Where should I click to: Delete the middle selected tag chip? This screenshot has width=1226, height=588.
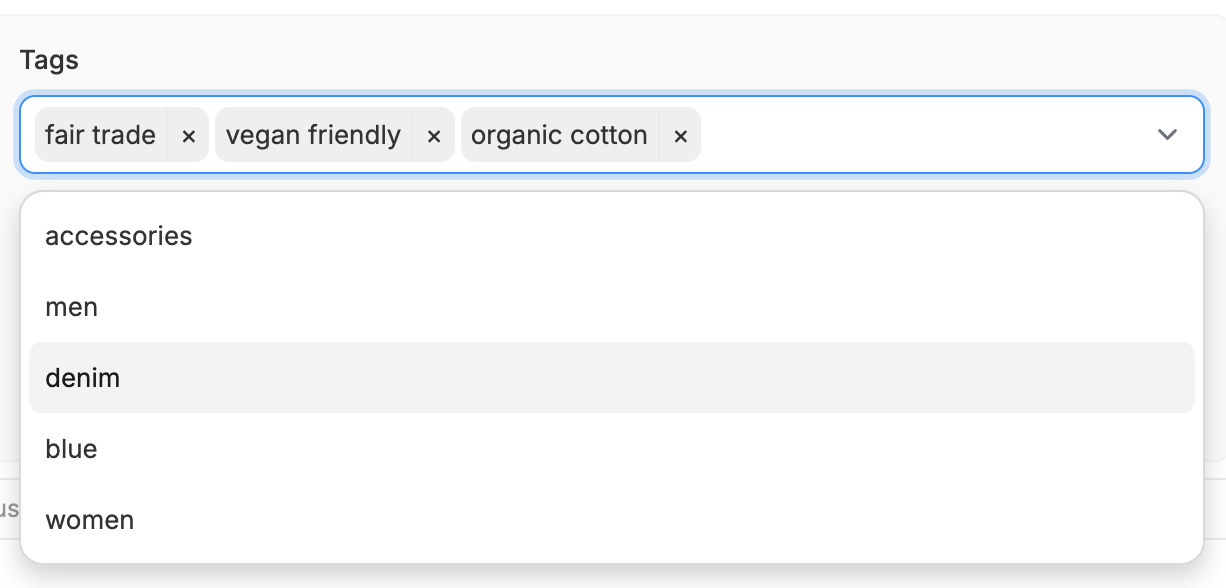coord(434,135)
